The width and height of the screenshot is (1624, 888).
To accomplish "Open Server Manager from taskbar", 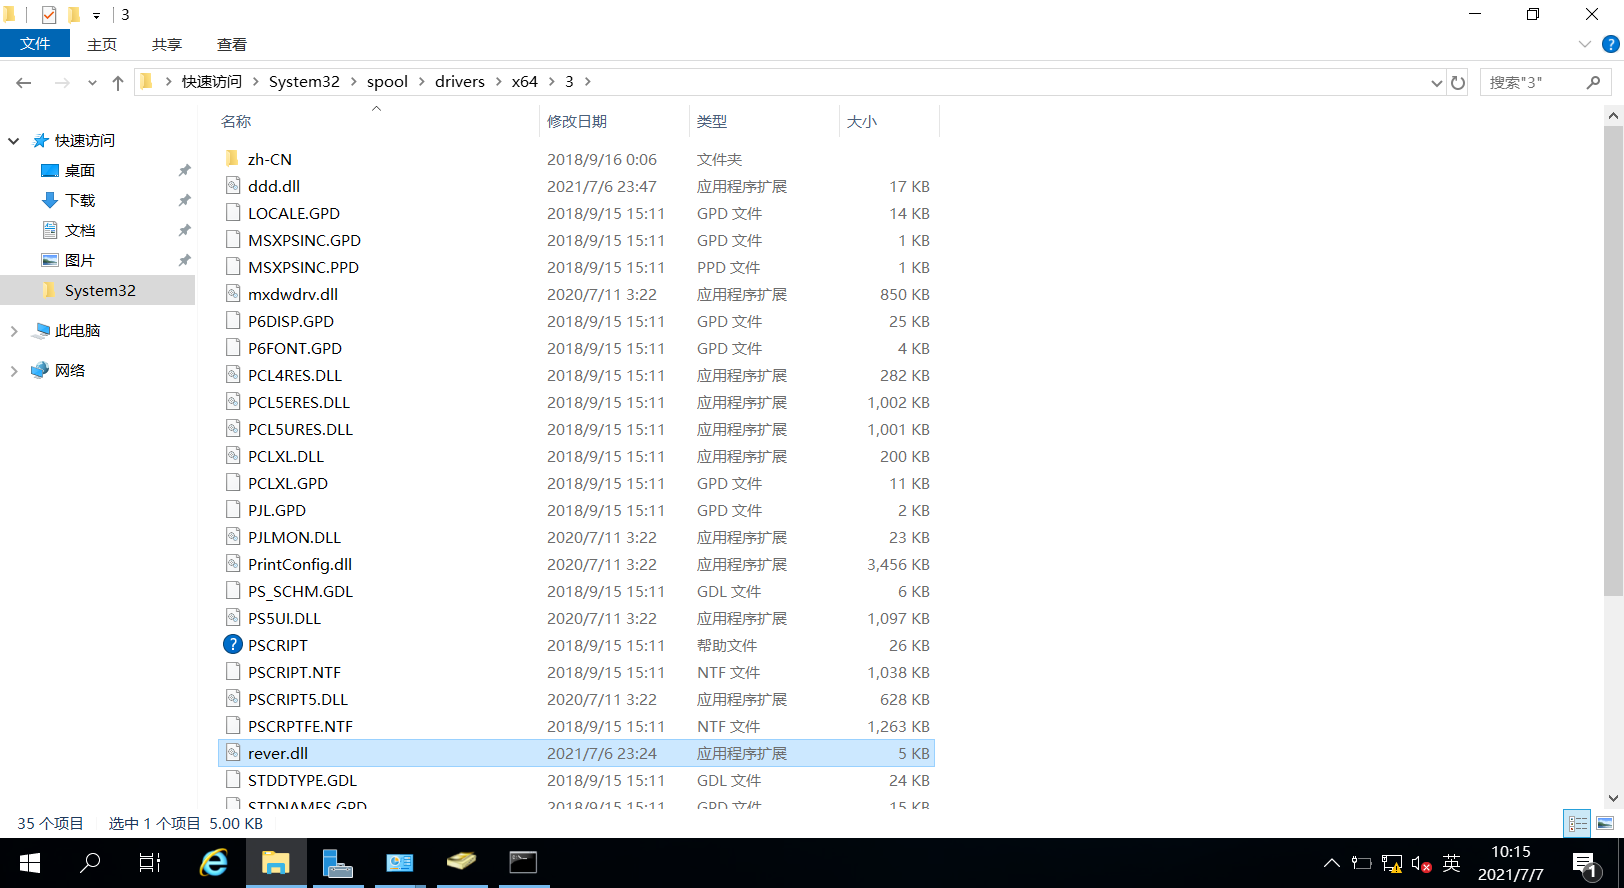I will coord(337,863).
